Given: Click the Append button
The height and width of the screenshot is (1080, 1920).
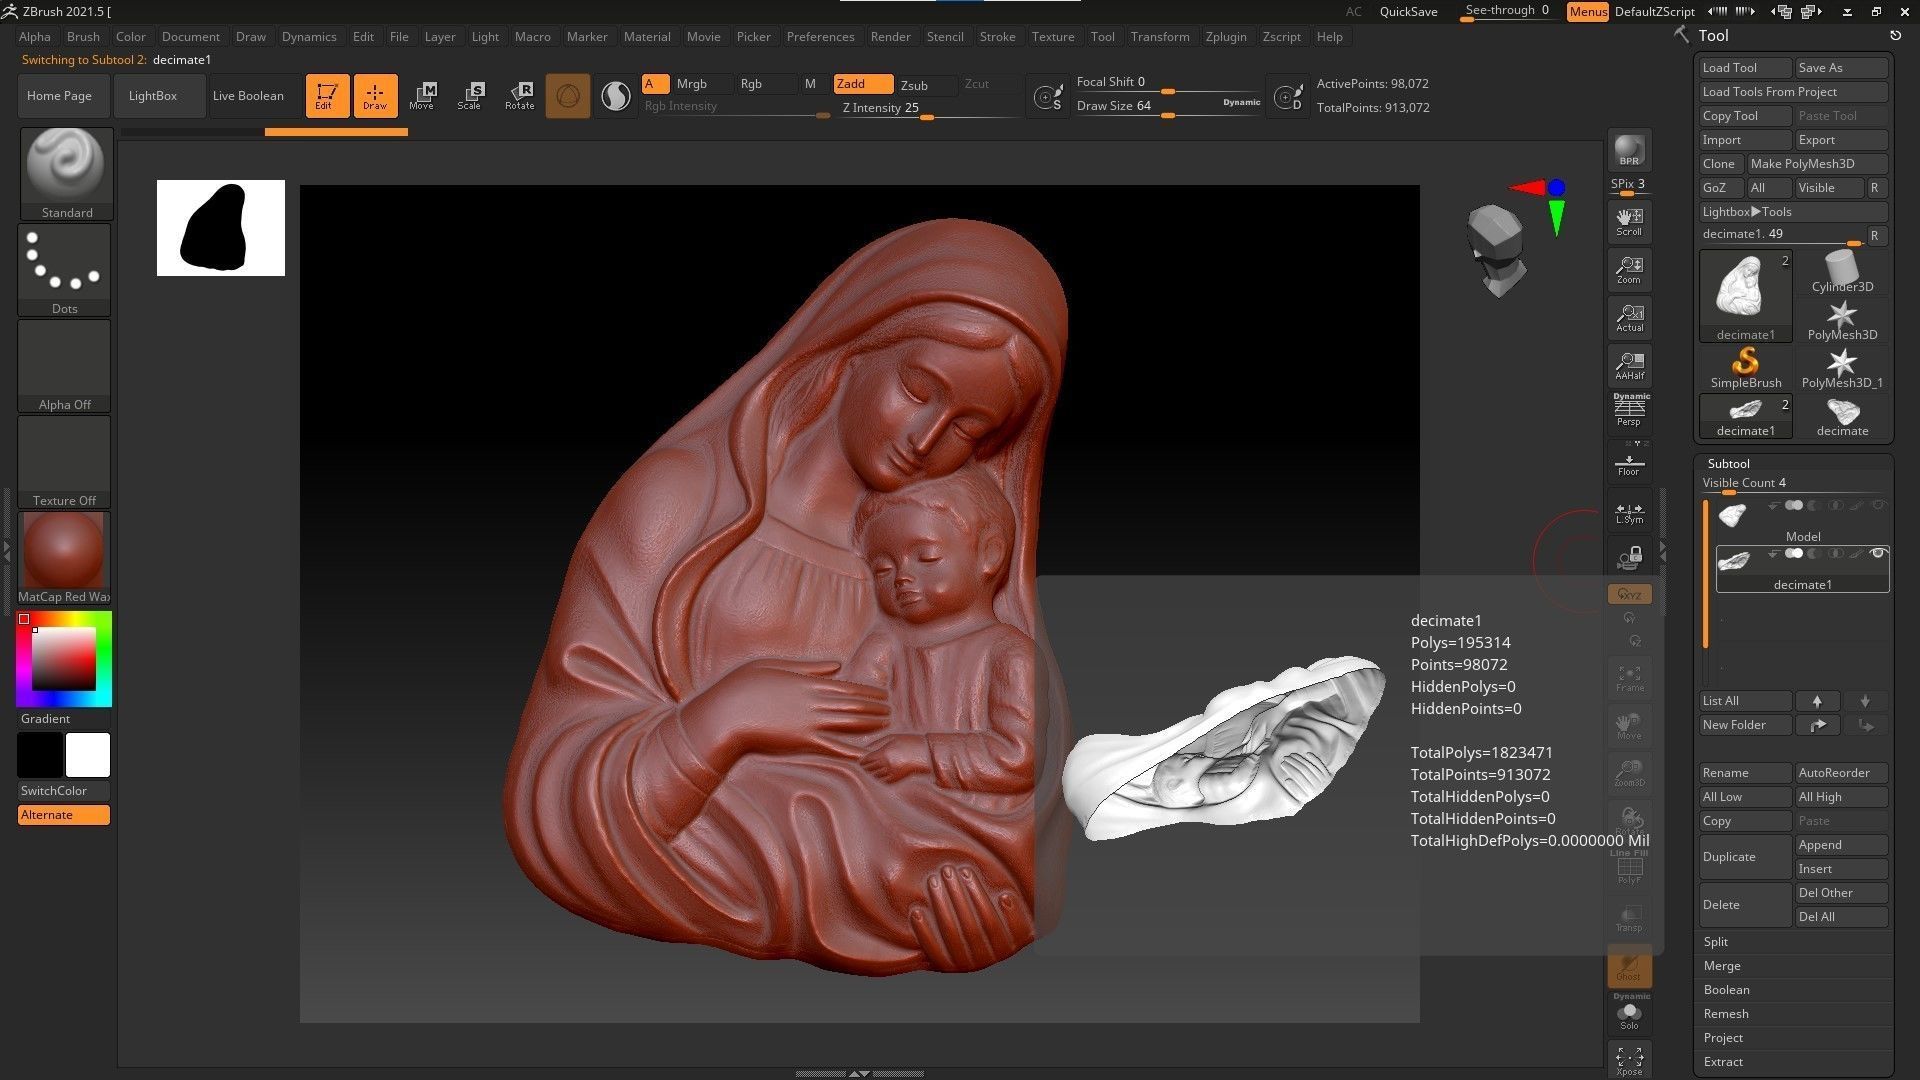Looking at the screenshot, I should [1841, 845].
